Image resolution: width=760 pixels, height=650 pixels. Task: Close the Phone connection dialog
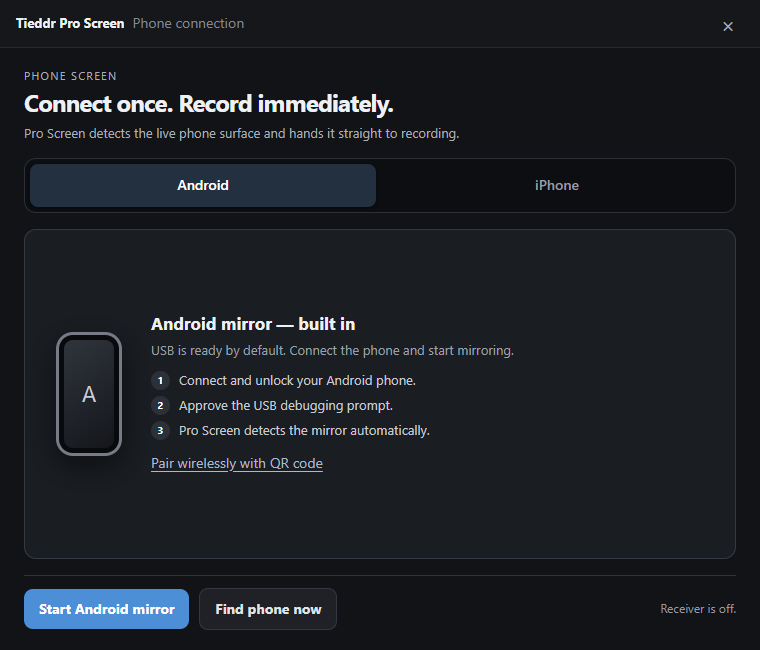tap(728, 27)
